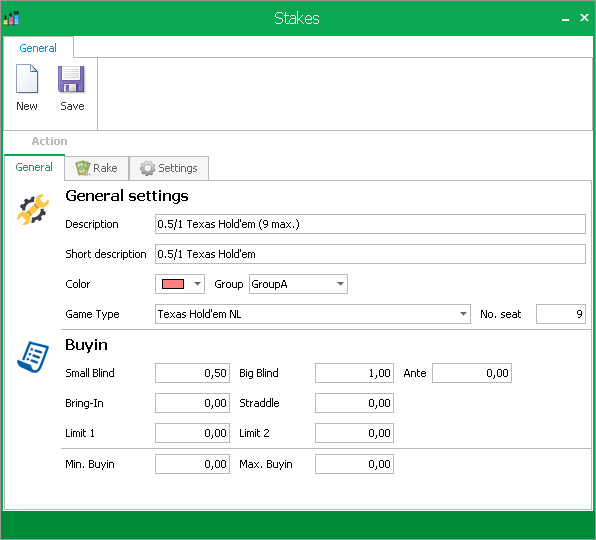The width and height of the screenshot is (596, 540).
Task: Select the General ribbon tab
Action: [38, 48]
